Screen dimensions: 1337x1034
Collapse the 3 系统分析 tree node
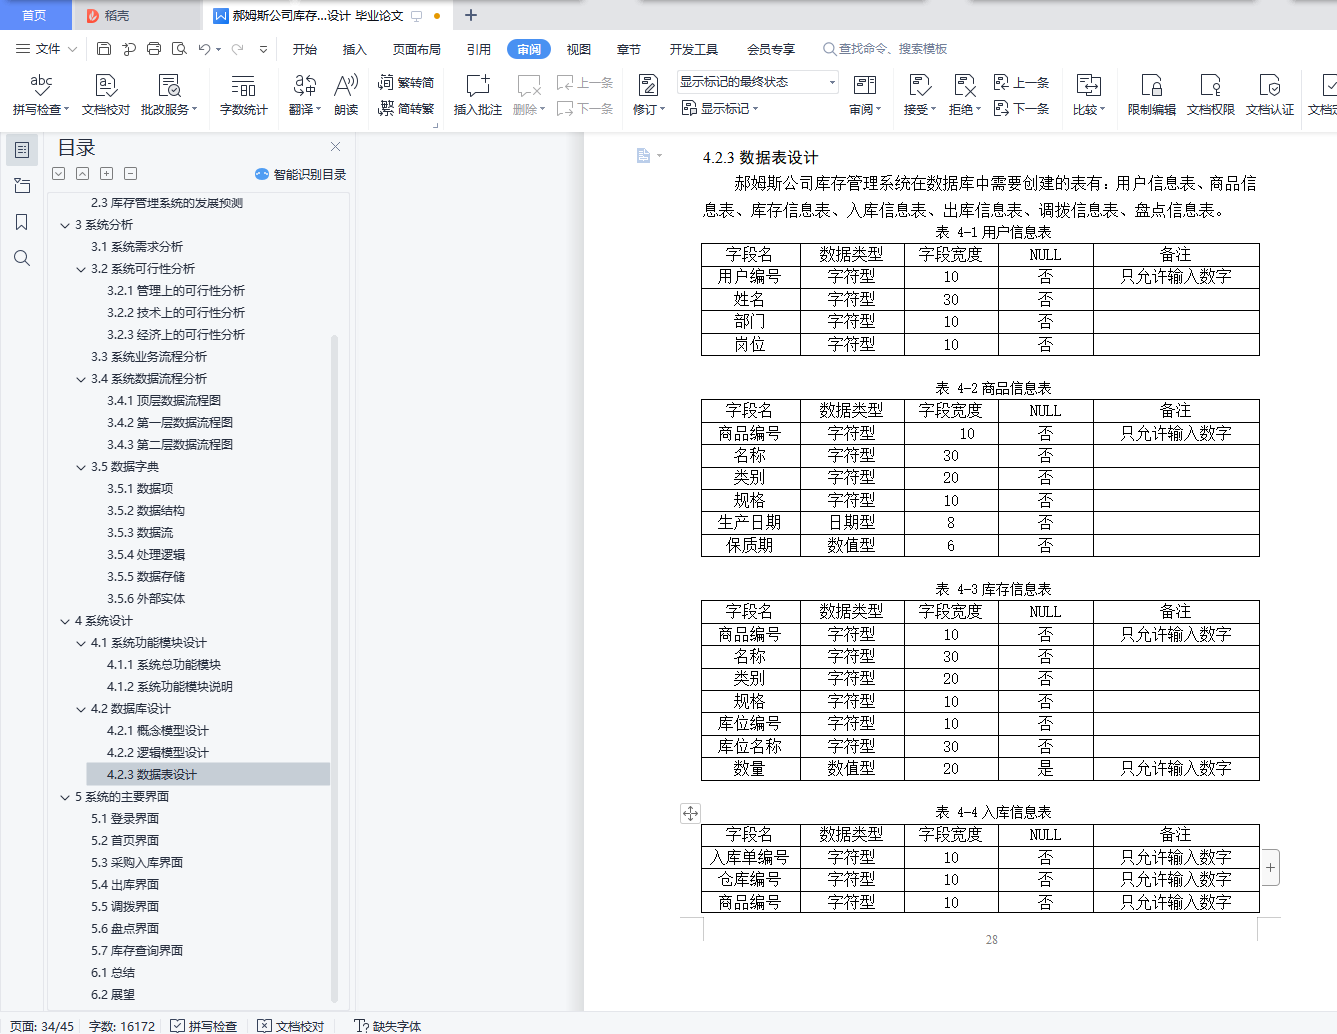coord(65,225)
